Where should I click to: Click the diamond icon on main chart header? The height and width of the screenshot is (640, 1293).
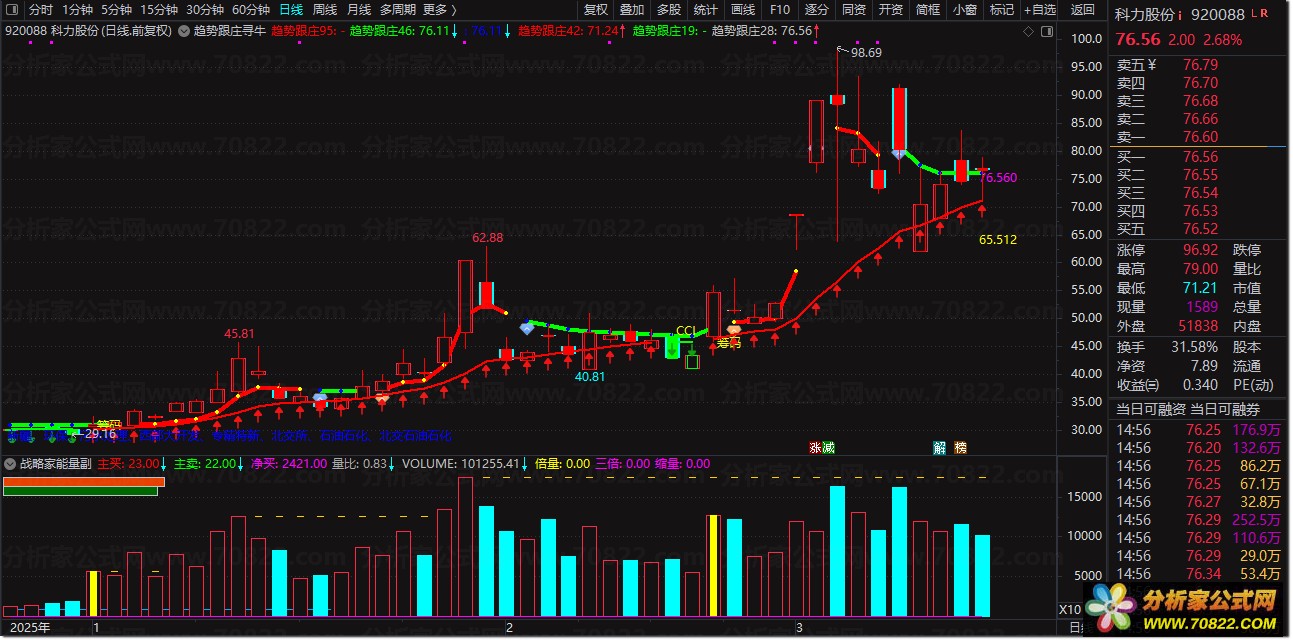click(1030, 31)
